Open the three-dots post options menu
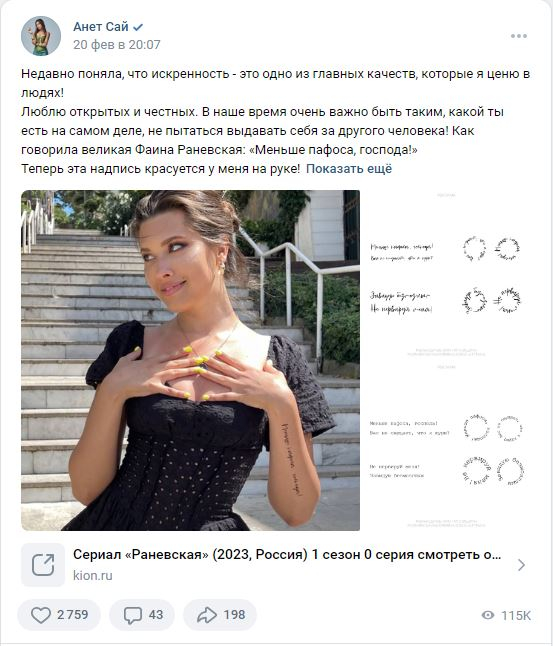Image resolution: width=553 pixels, height=646 pixels. [x=518, y=36]
